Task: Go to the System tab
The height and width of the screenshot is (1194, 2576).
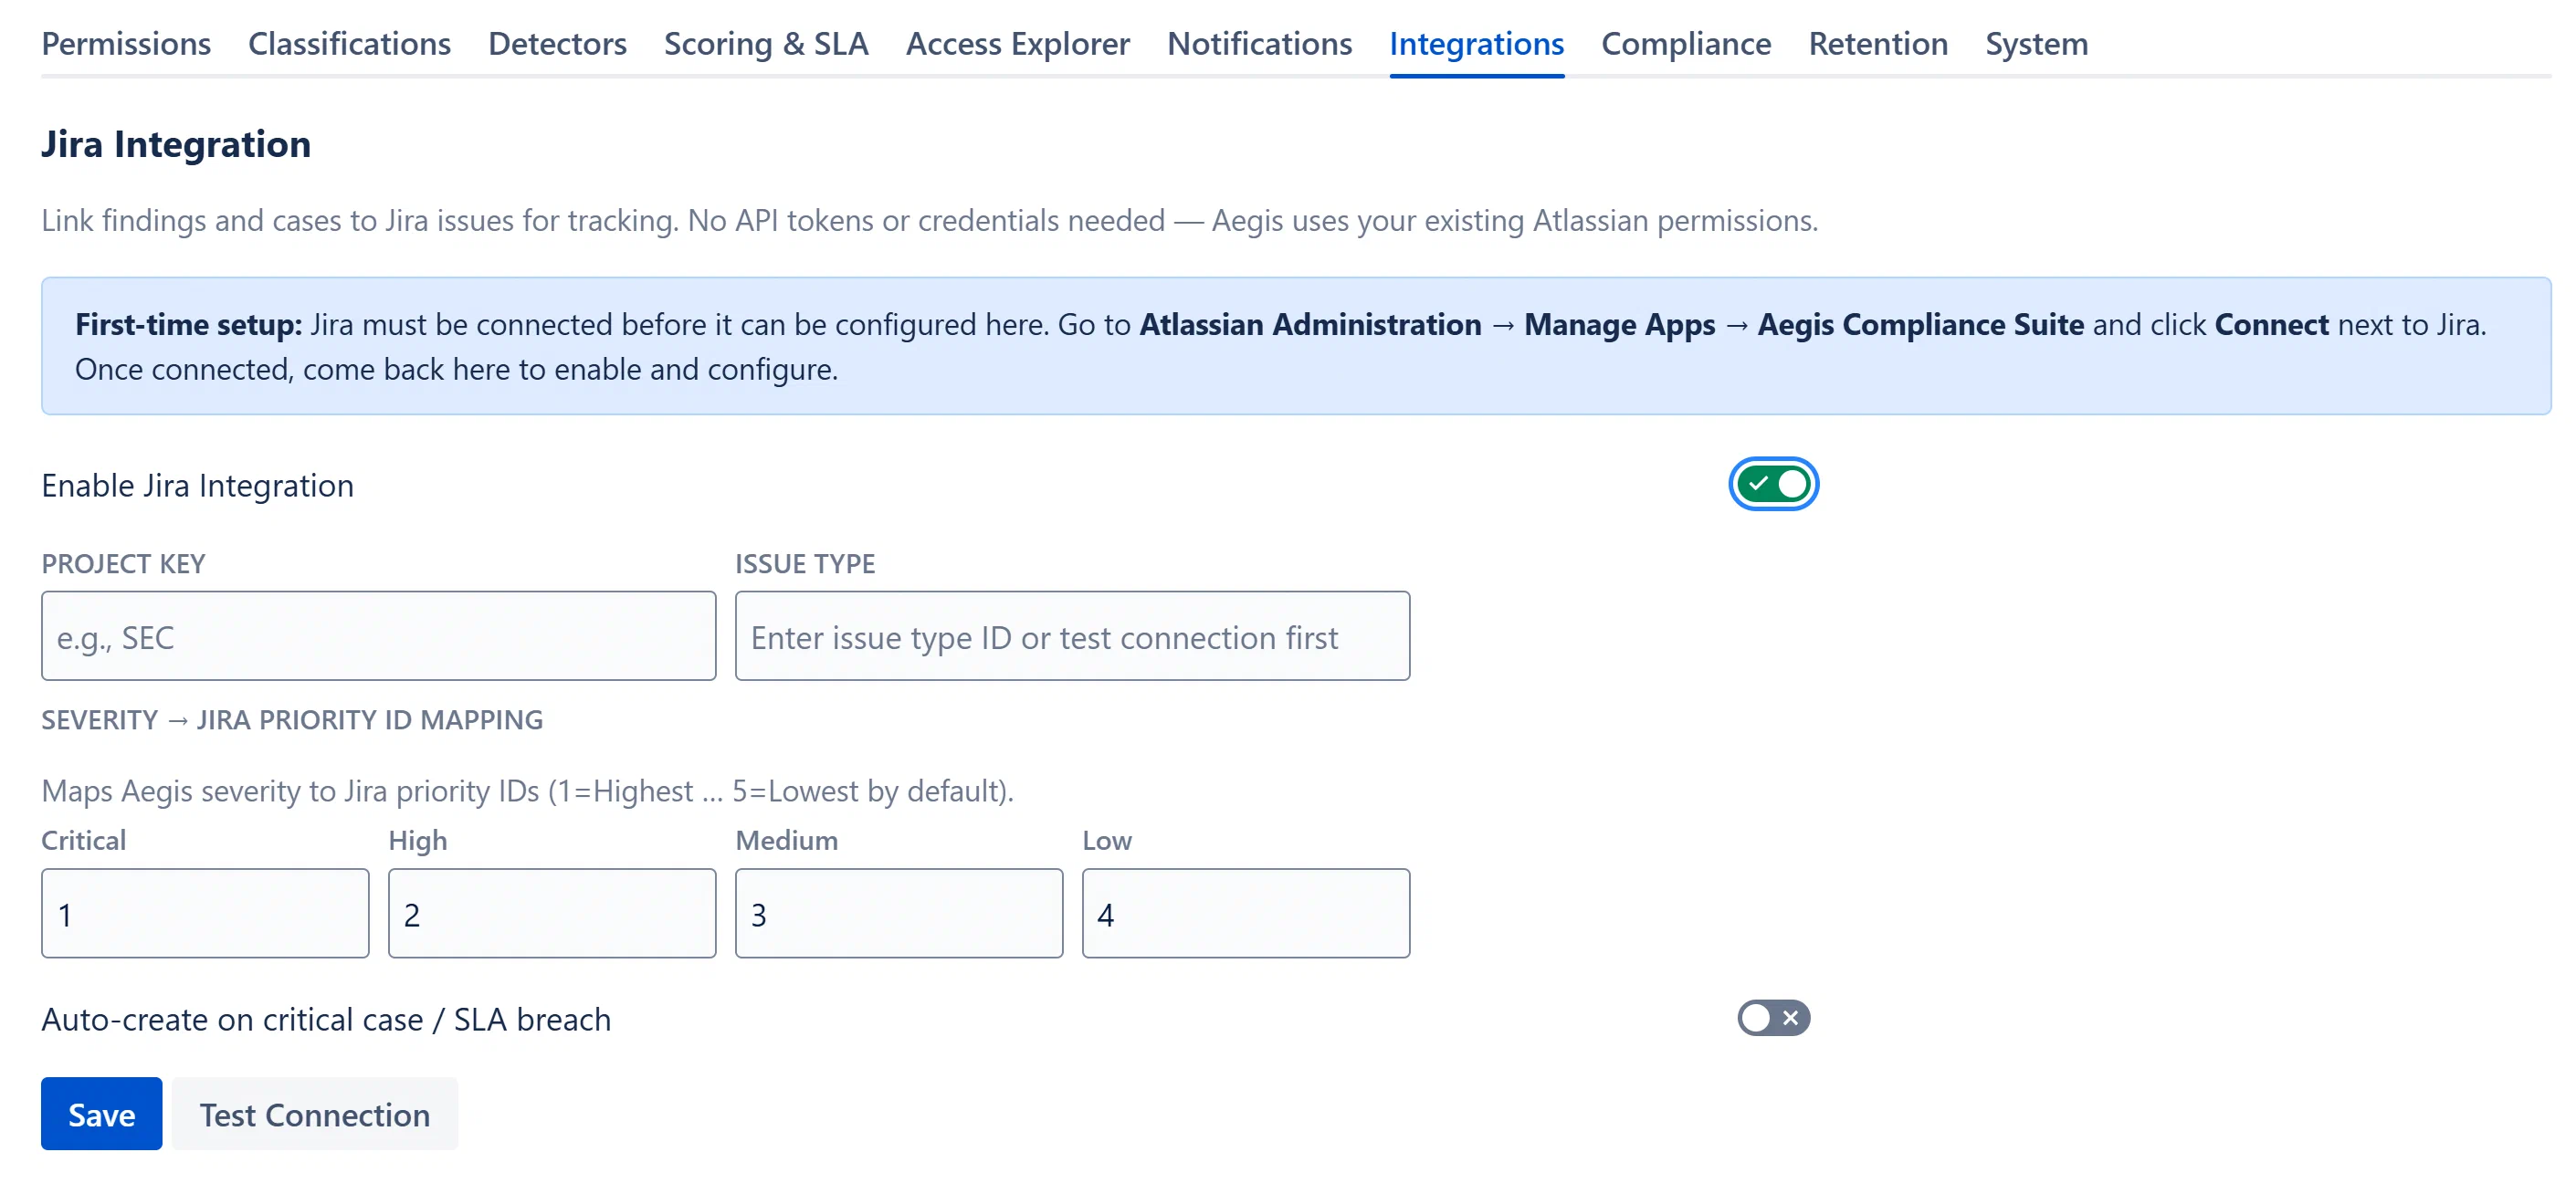Action: coord(2036,43)
